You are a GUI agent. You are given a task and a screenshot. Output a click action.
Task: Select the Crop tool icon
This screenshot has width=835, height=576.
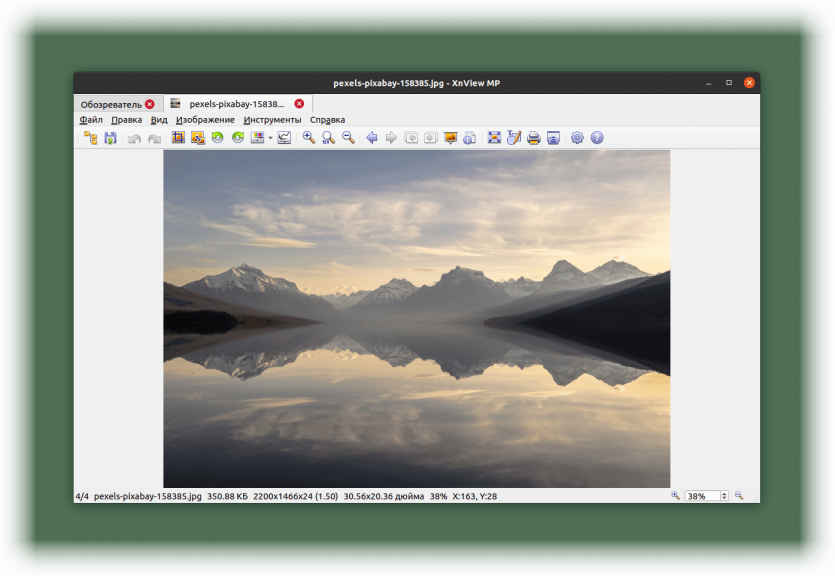pyautogui.click(x=178, y=138)
